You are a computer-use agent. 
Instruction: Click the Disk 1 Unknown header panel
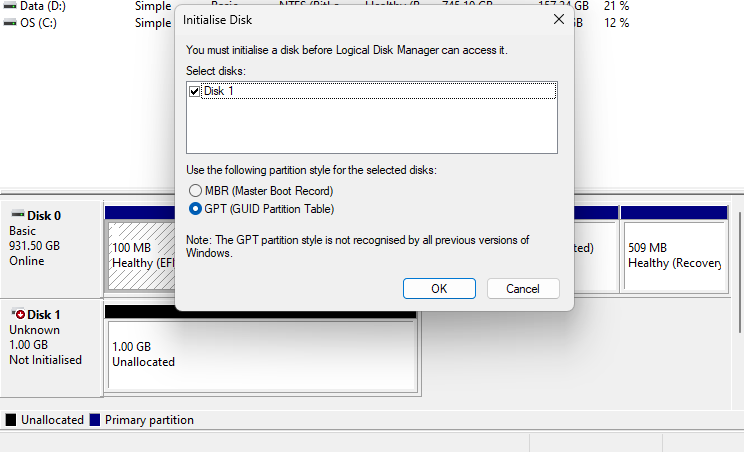52,349
